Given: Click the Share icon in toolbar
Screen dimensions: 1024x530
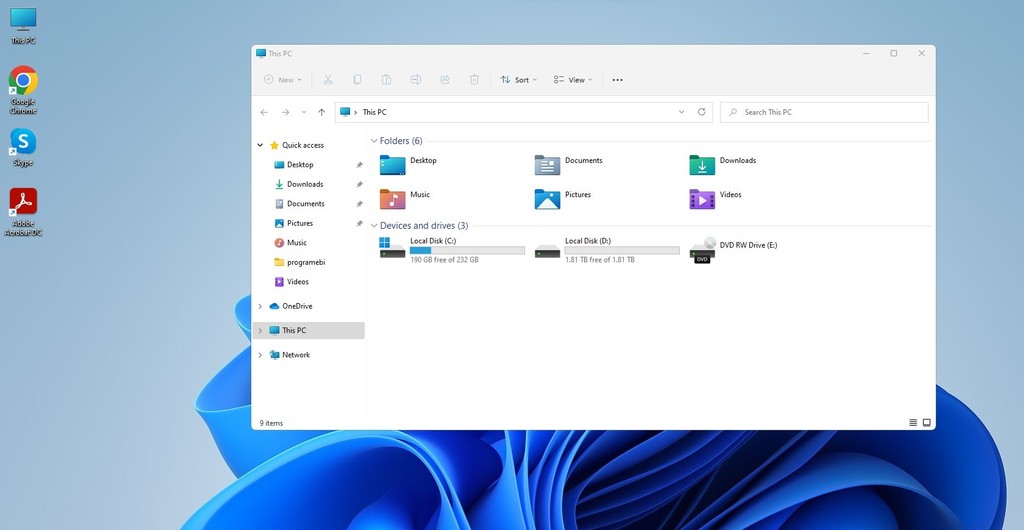Looking at the screenshot, I should point(445,80).
